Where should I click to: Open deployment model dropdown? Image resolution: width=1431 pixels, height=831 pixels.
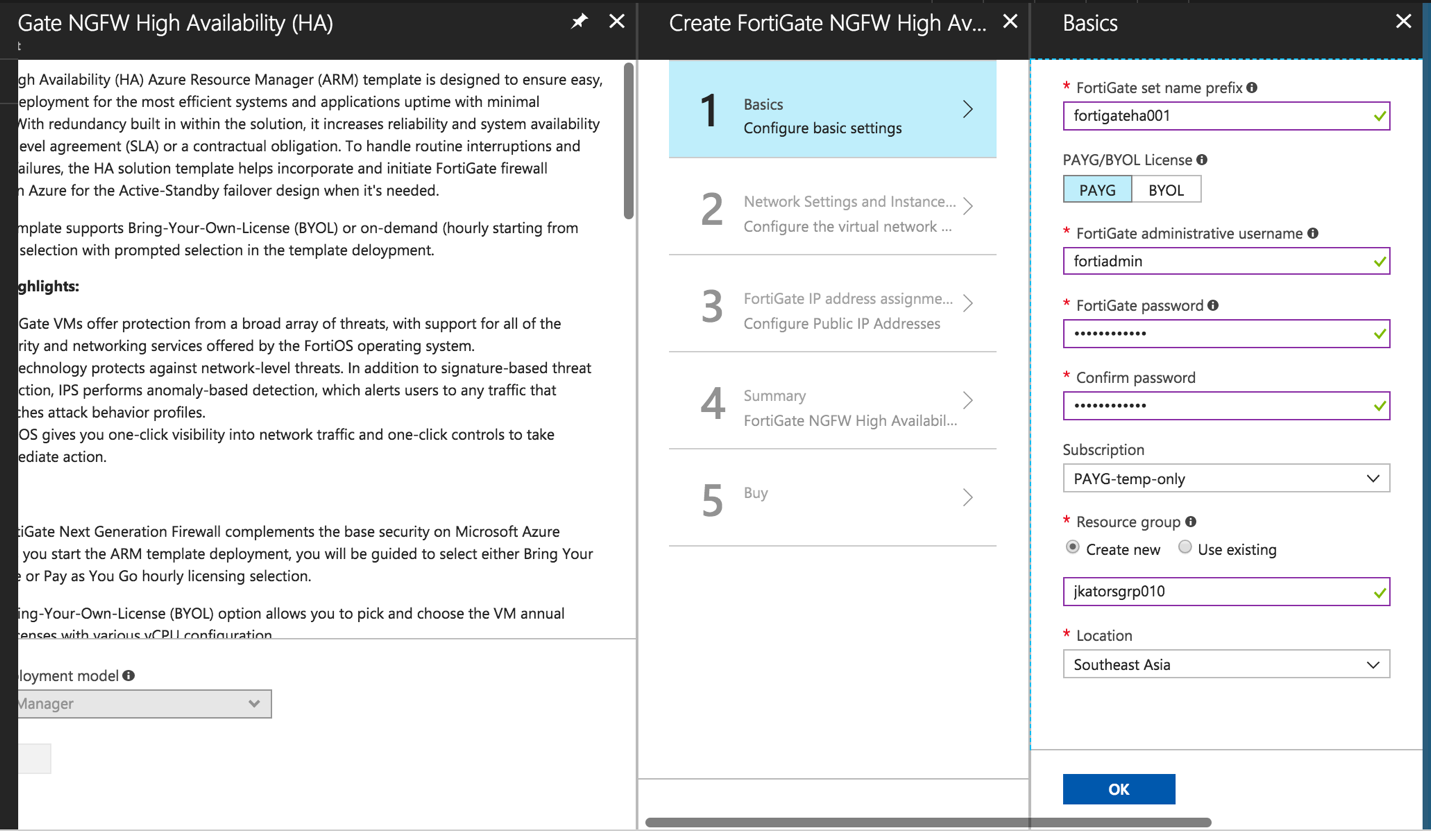click(x=140, y=704)
